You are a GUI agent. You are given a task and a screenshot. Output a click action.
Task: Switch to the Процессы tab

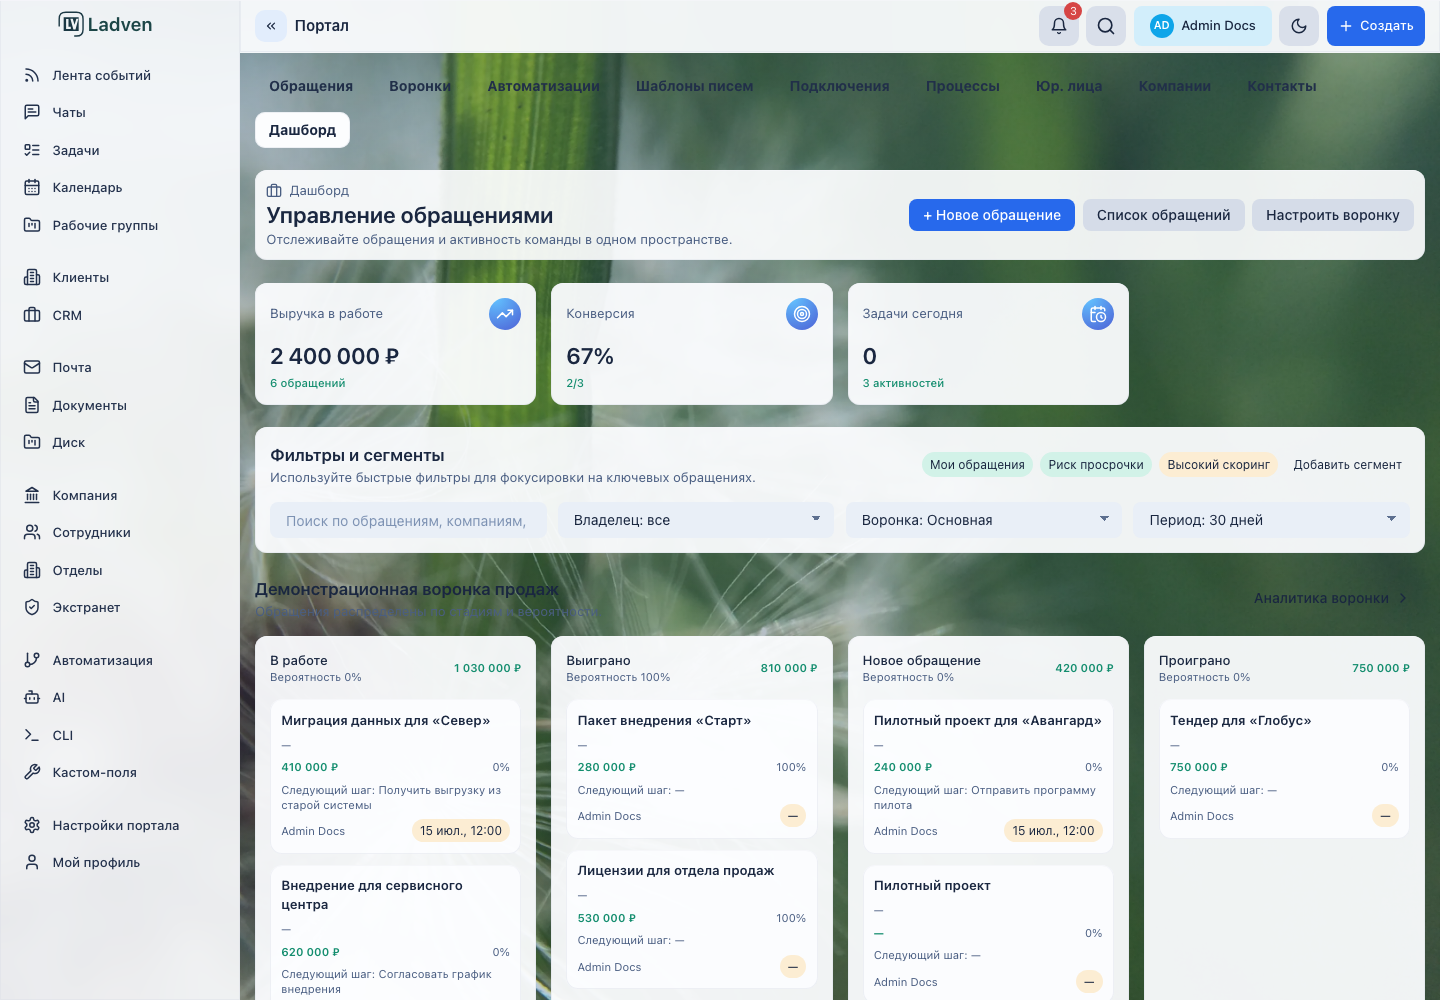coord(963,86)
